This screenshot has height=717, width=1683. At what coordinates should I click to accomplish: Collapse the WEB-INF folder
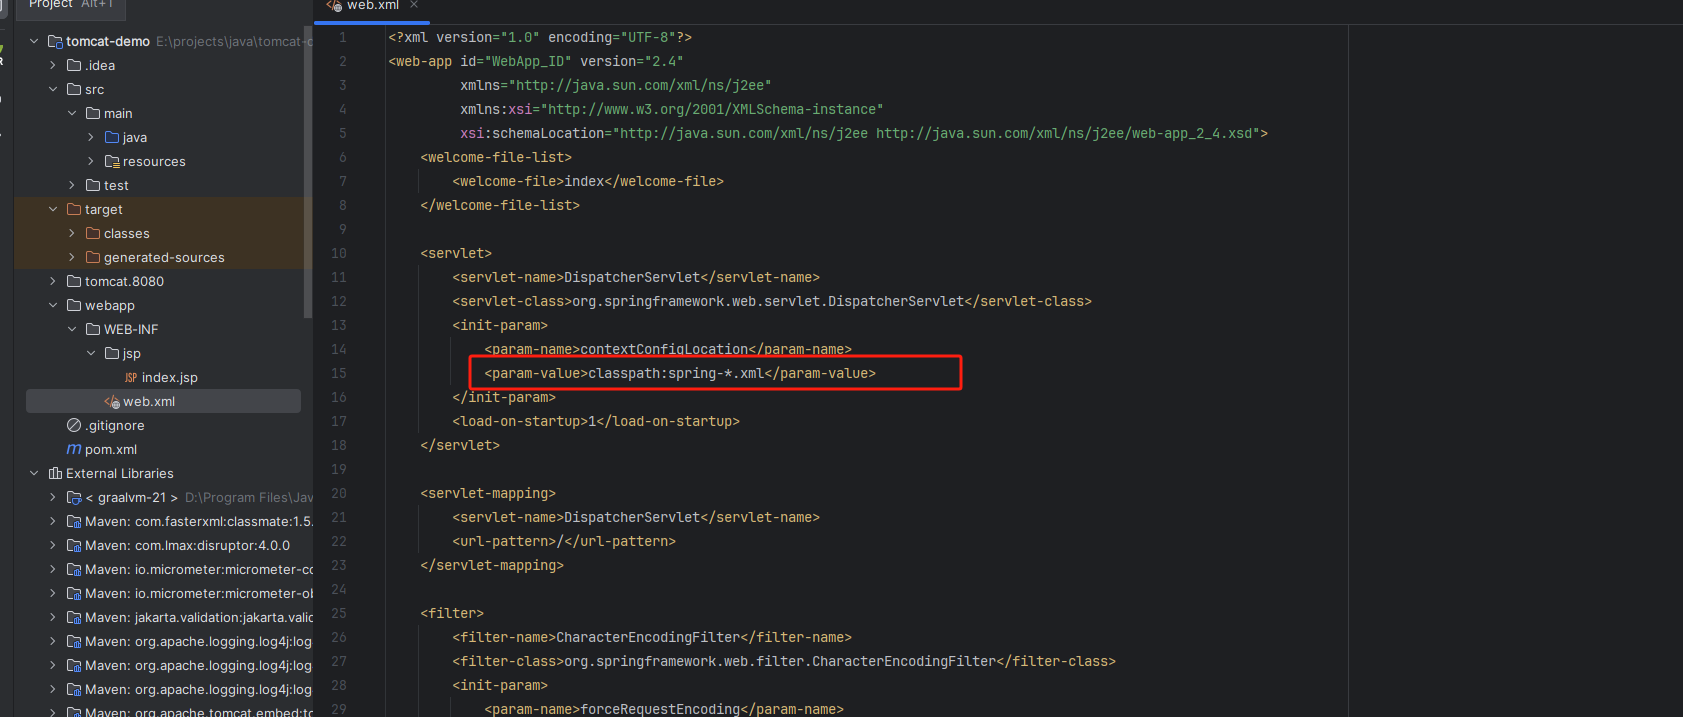tap(72, 330)
